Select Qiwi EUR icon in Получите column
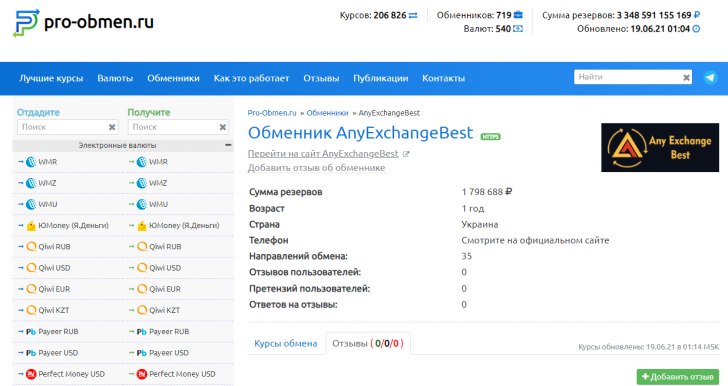Image resolution: width=728 pixels, height=386 pixels. (x=142, y=289)
